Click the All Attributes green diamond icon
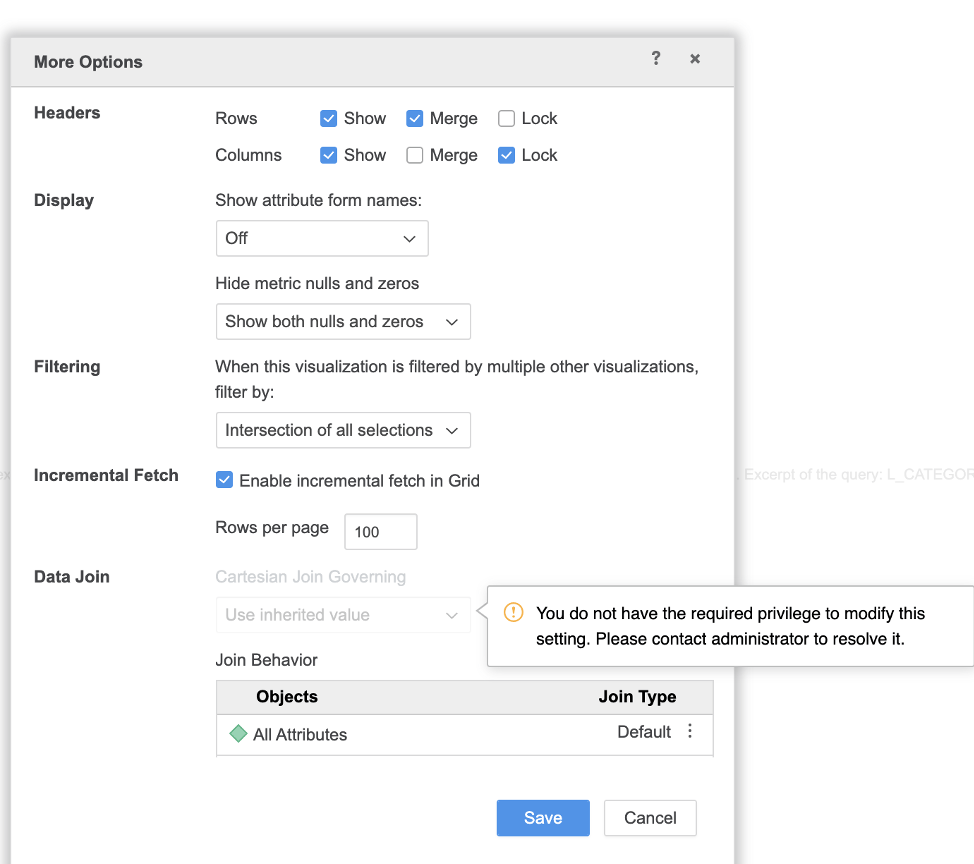974x864 pixels. 238,734
